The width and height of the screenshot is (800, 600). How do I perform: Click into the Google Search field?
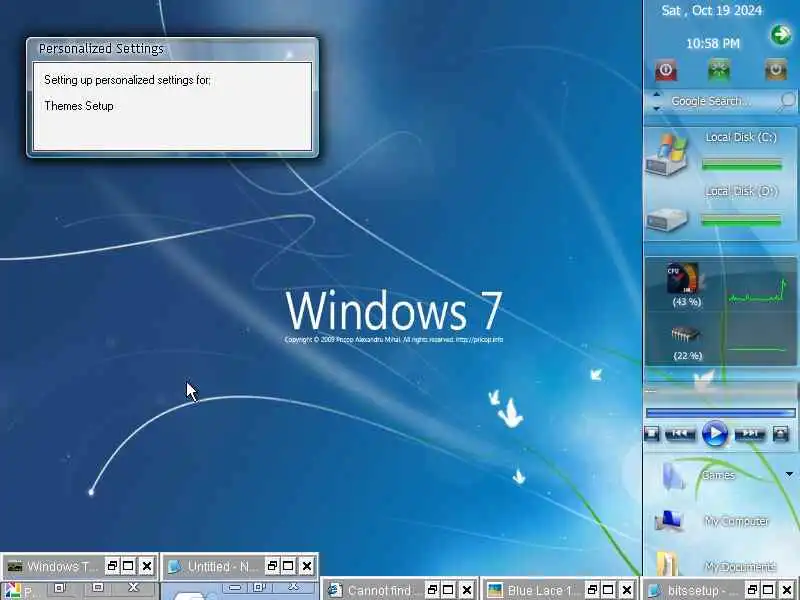click(x=719, y=101)
